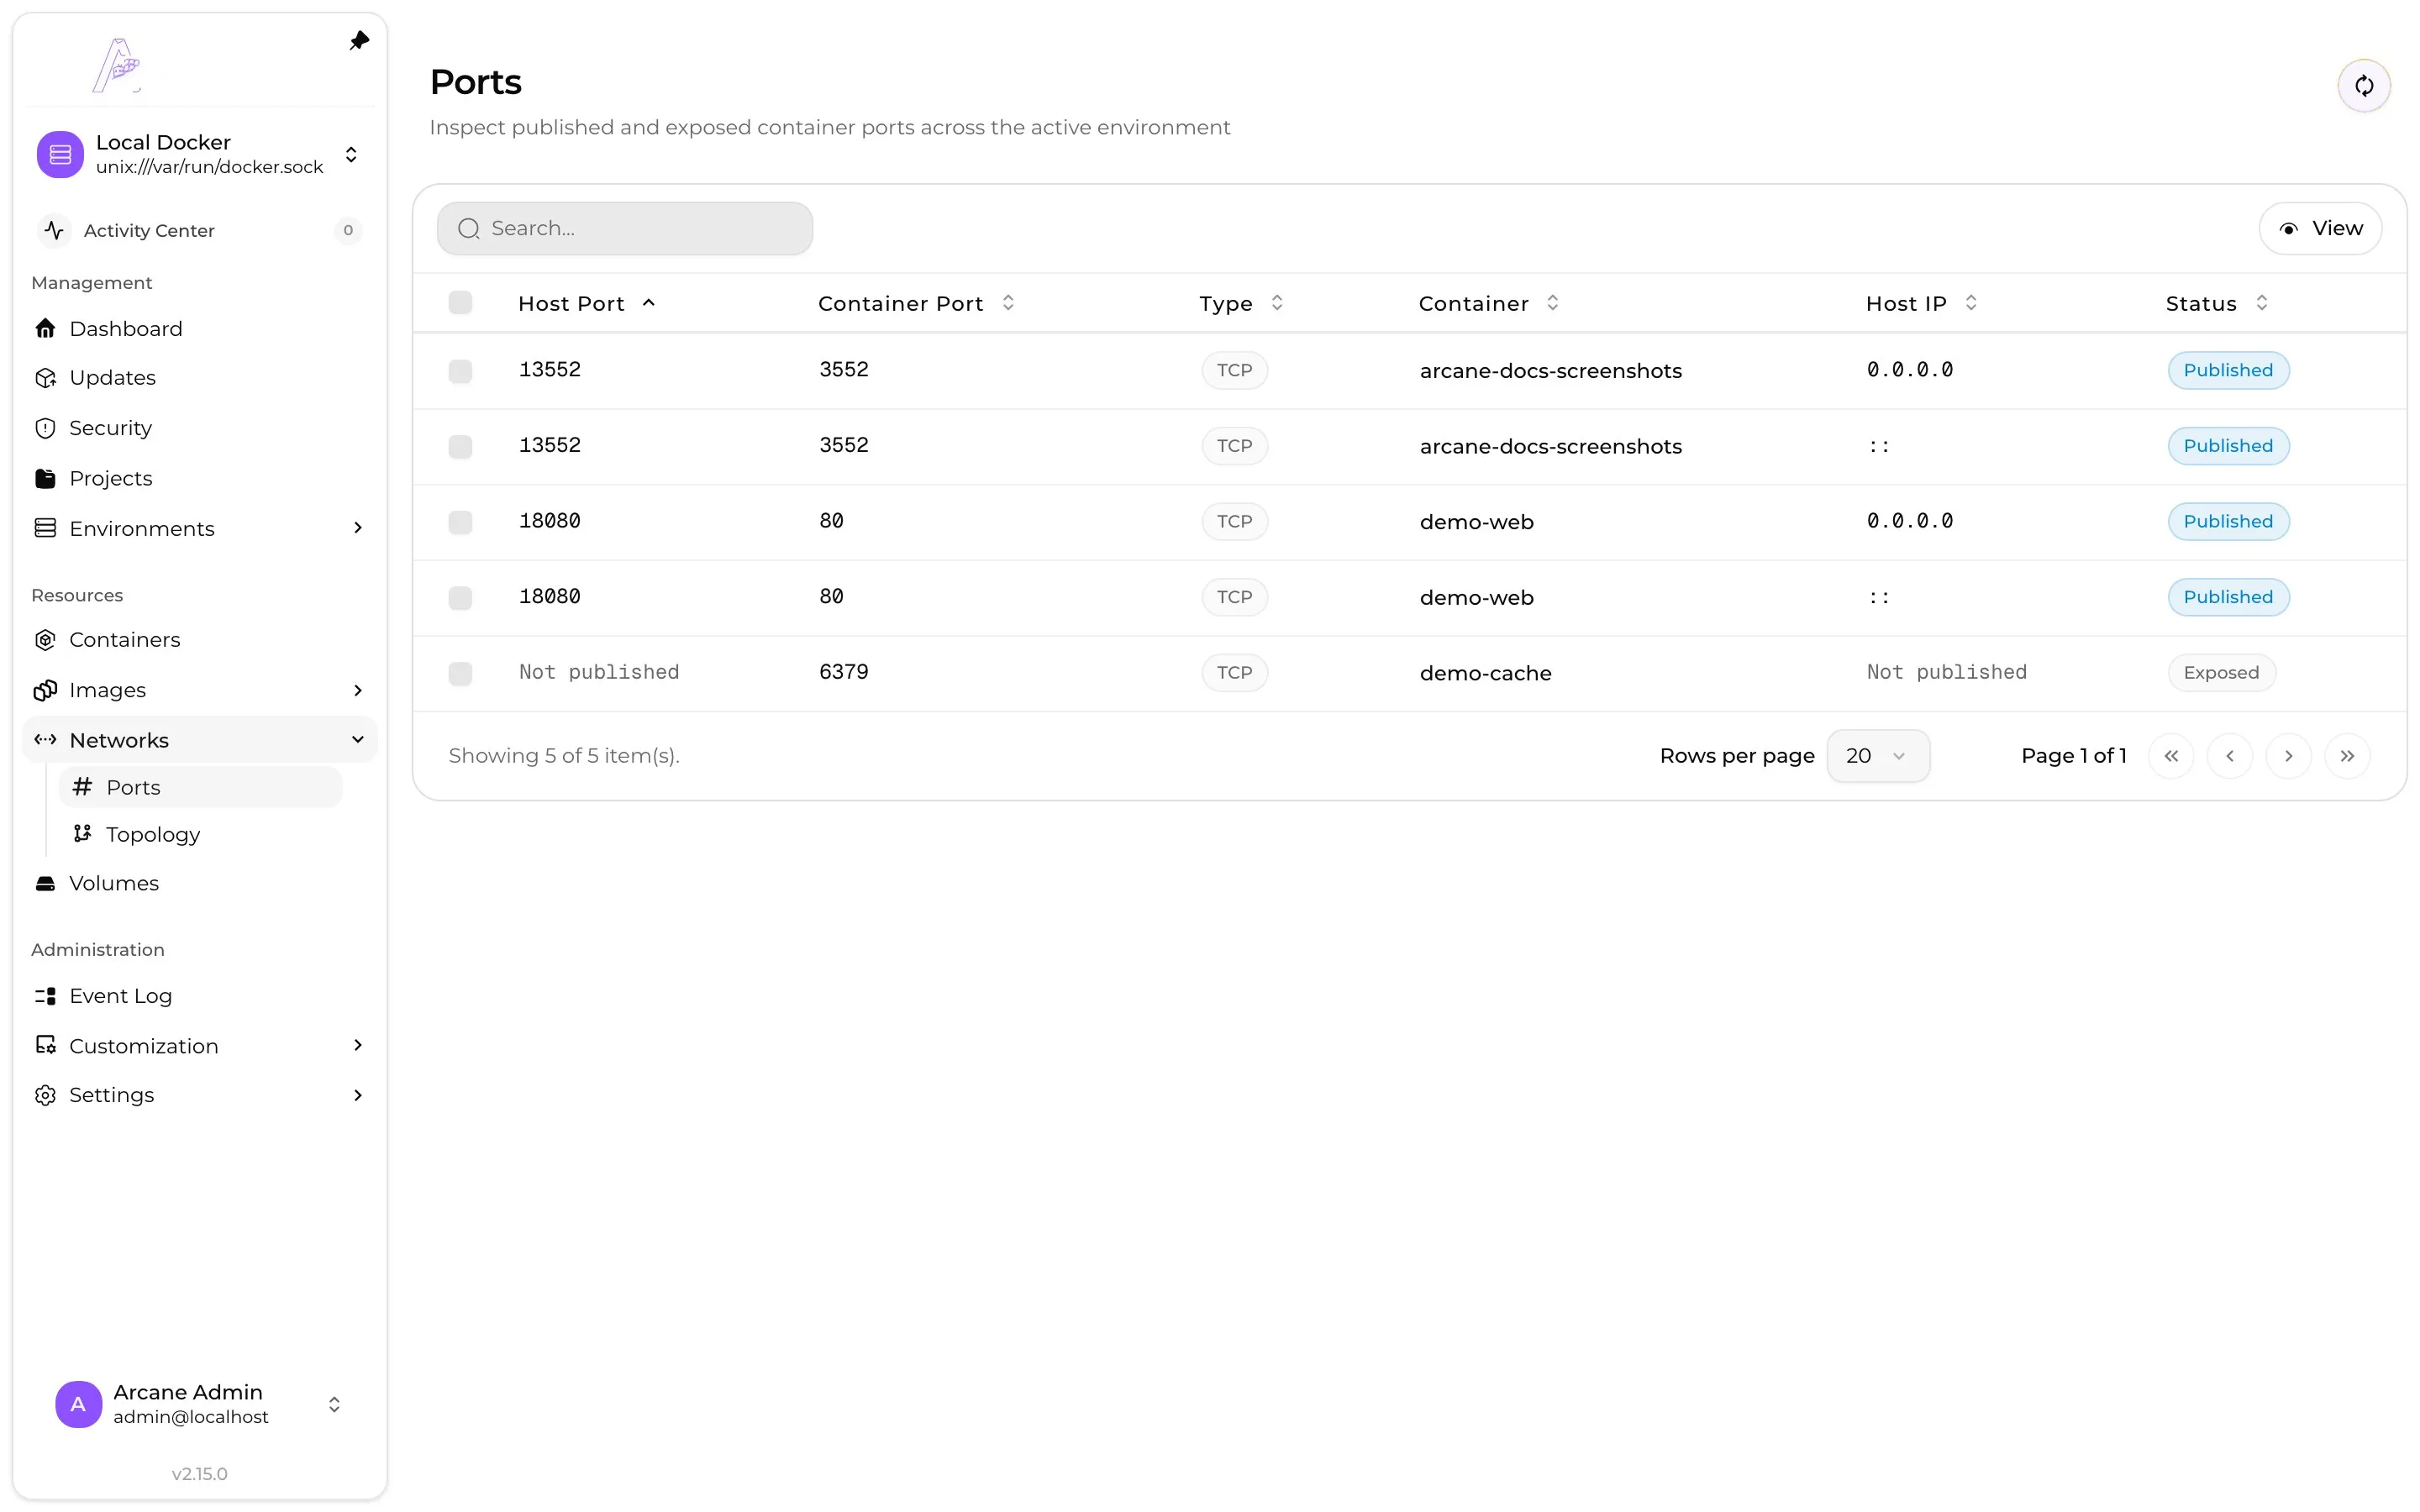The height and width of the screenshot is (1512, 2420).
Task: Select the first arcane-docs-screenshots row checkbox
Action: [x=460, y=371]
